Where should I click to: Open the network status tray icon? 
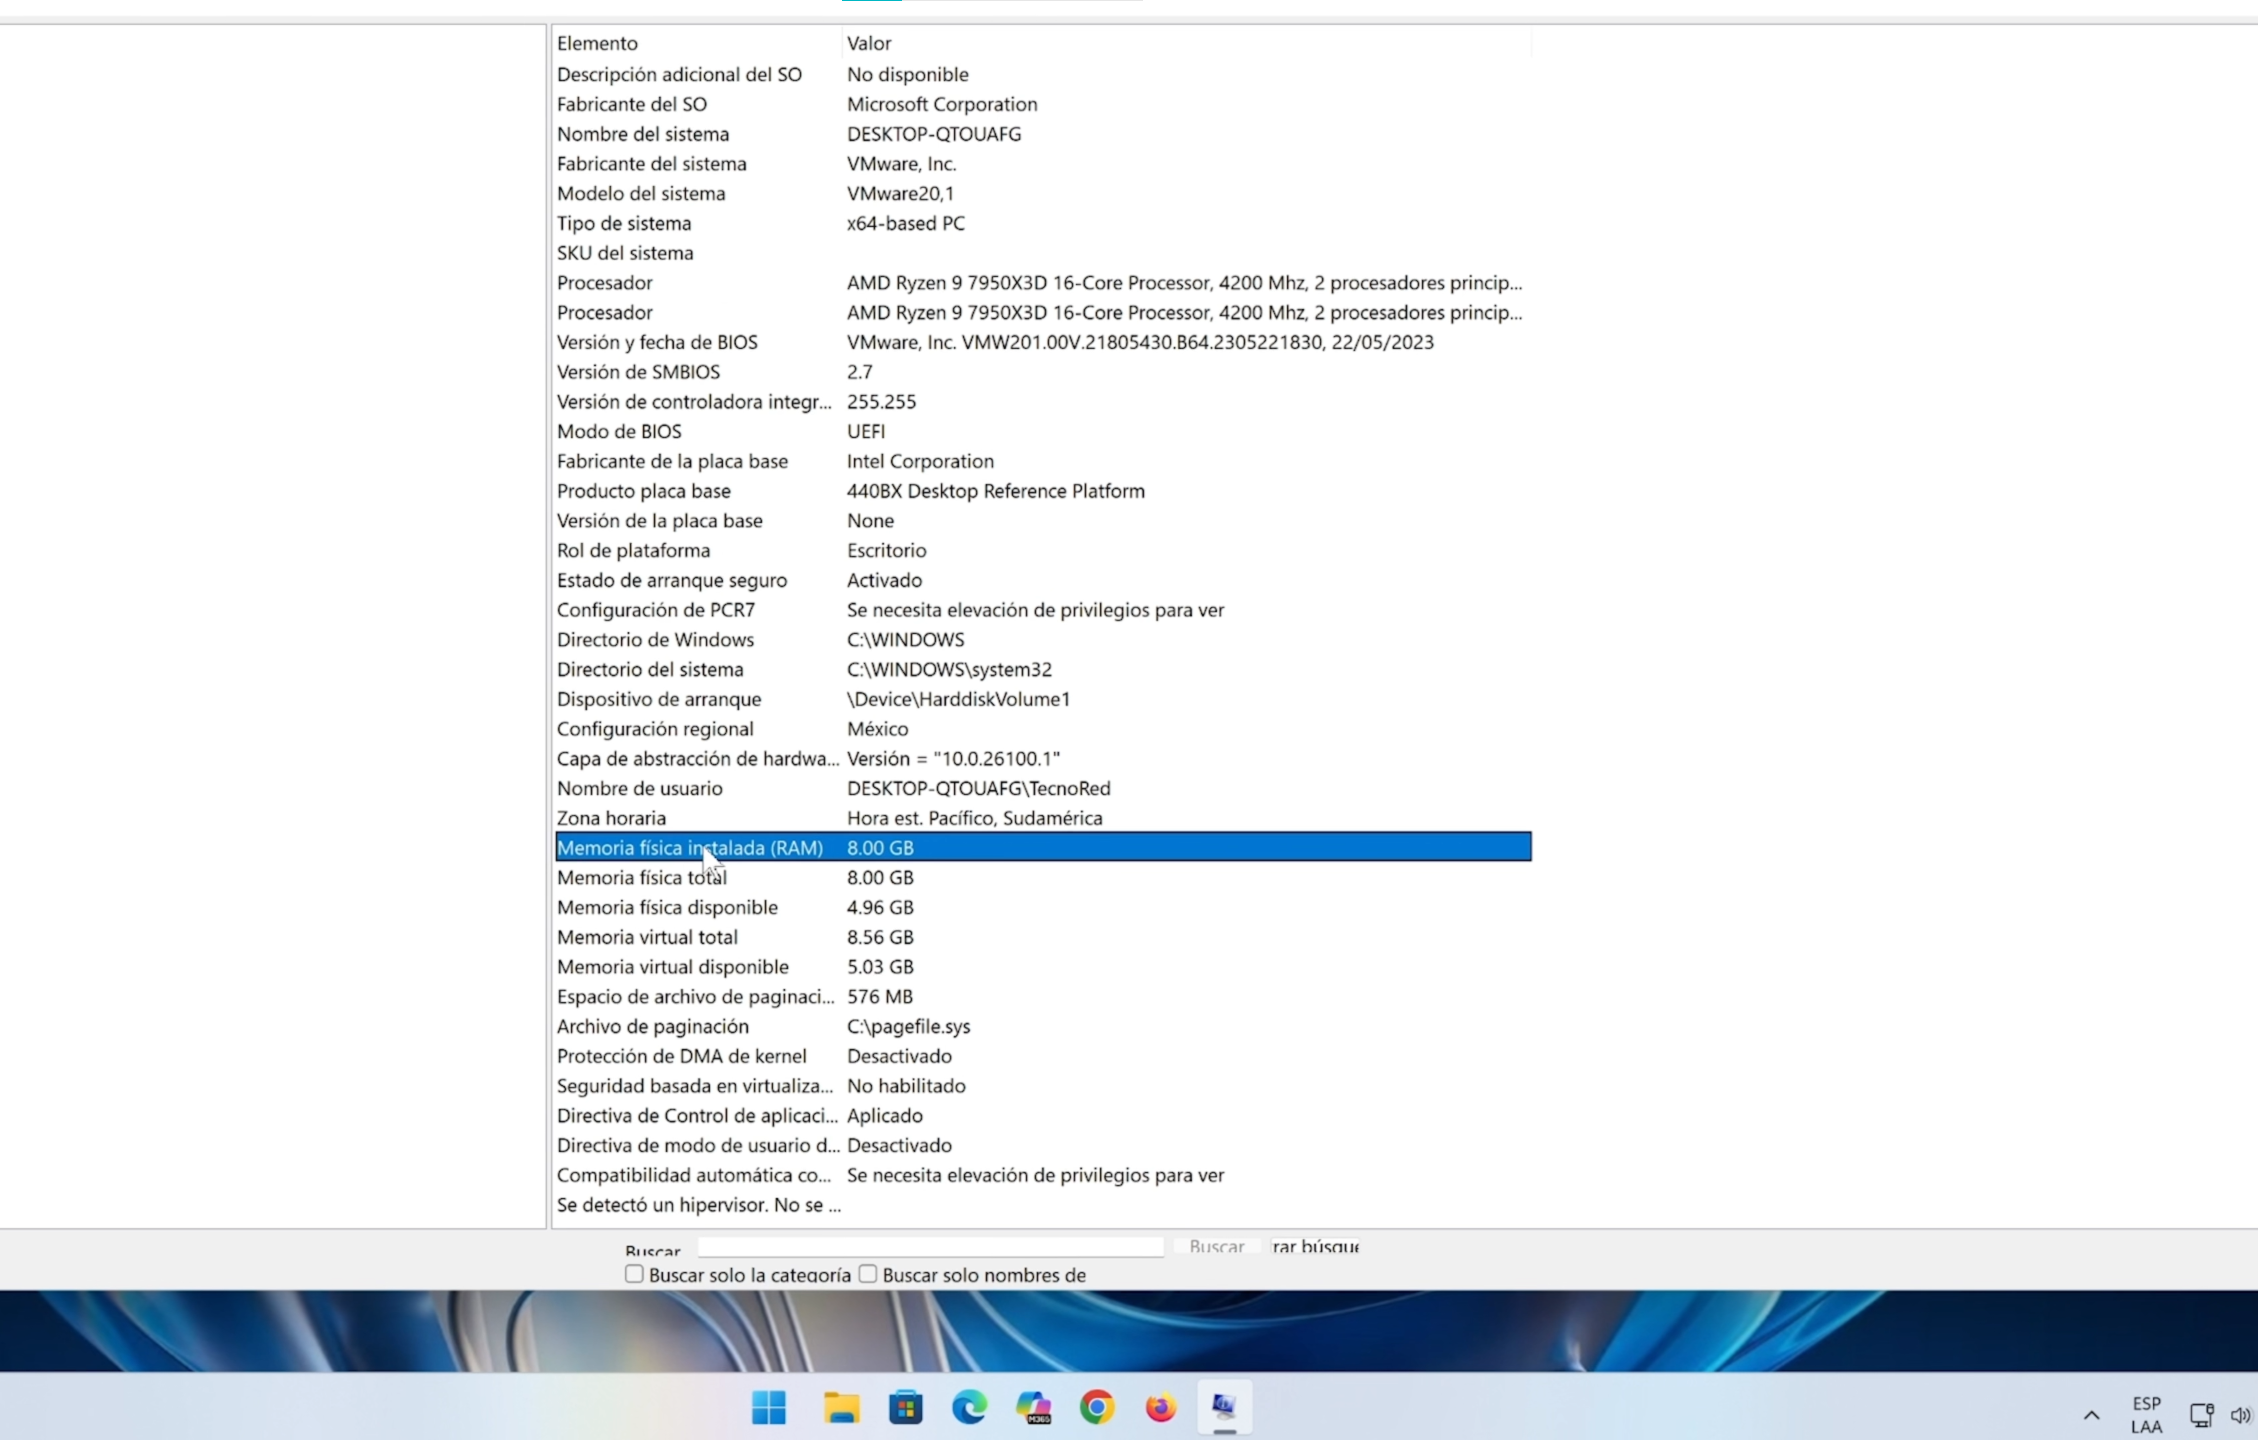[2201, 1415]
